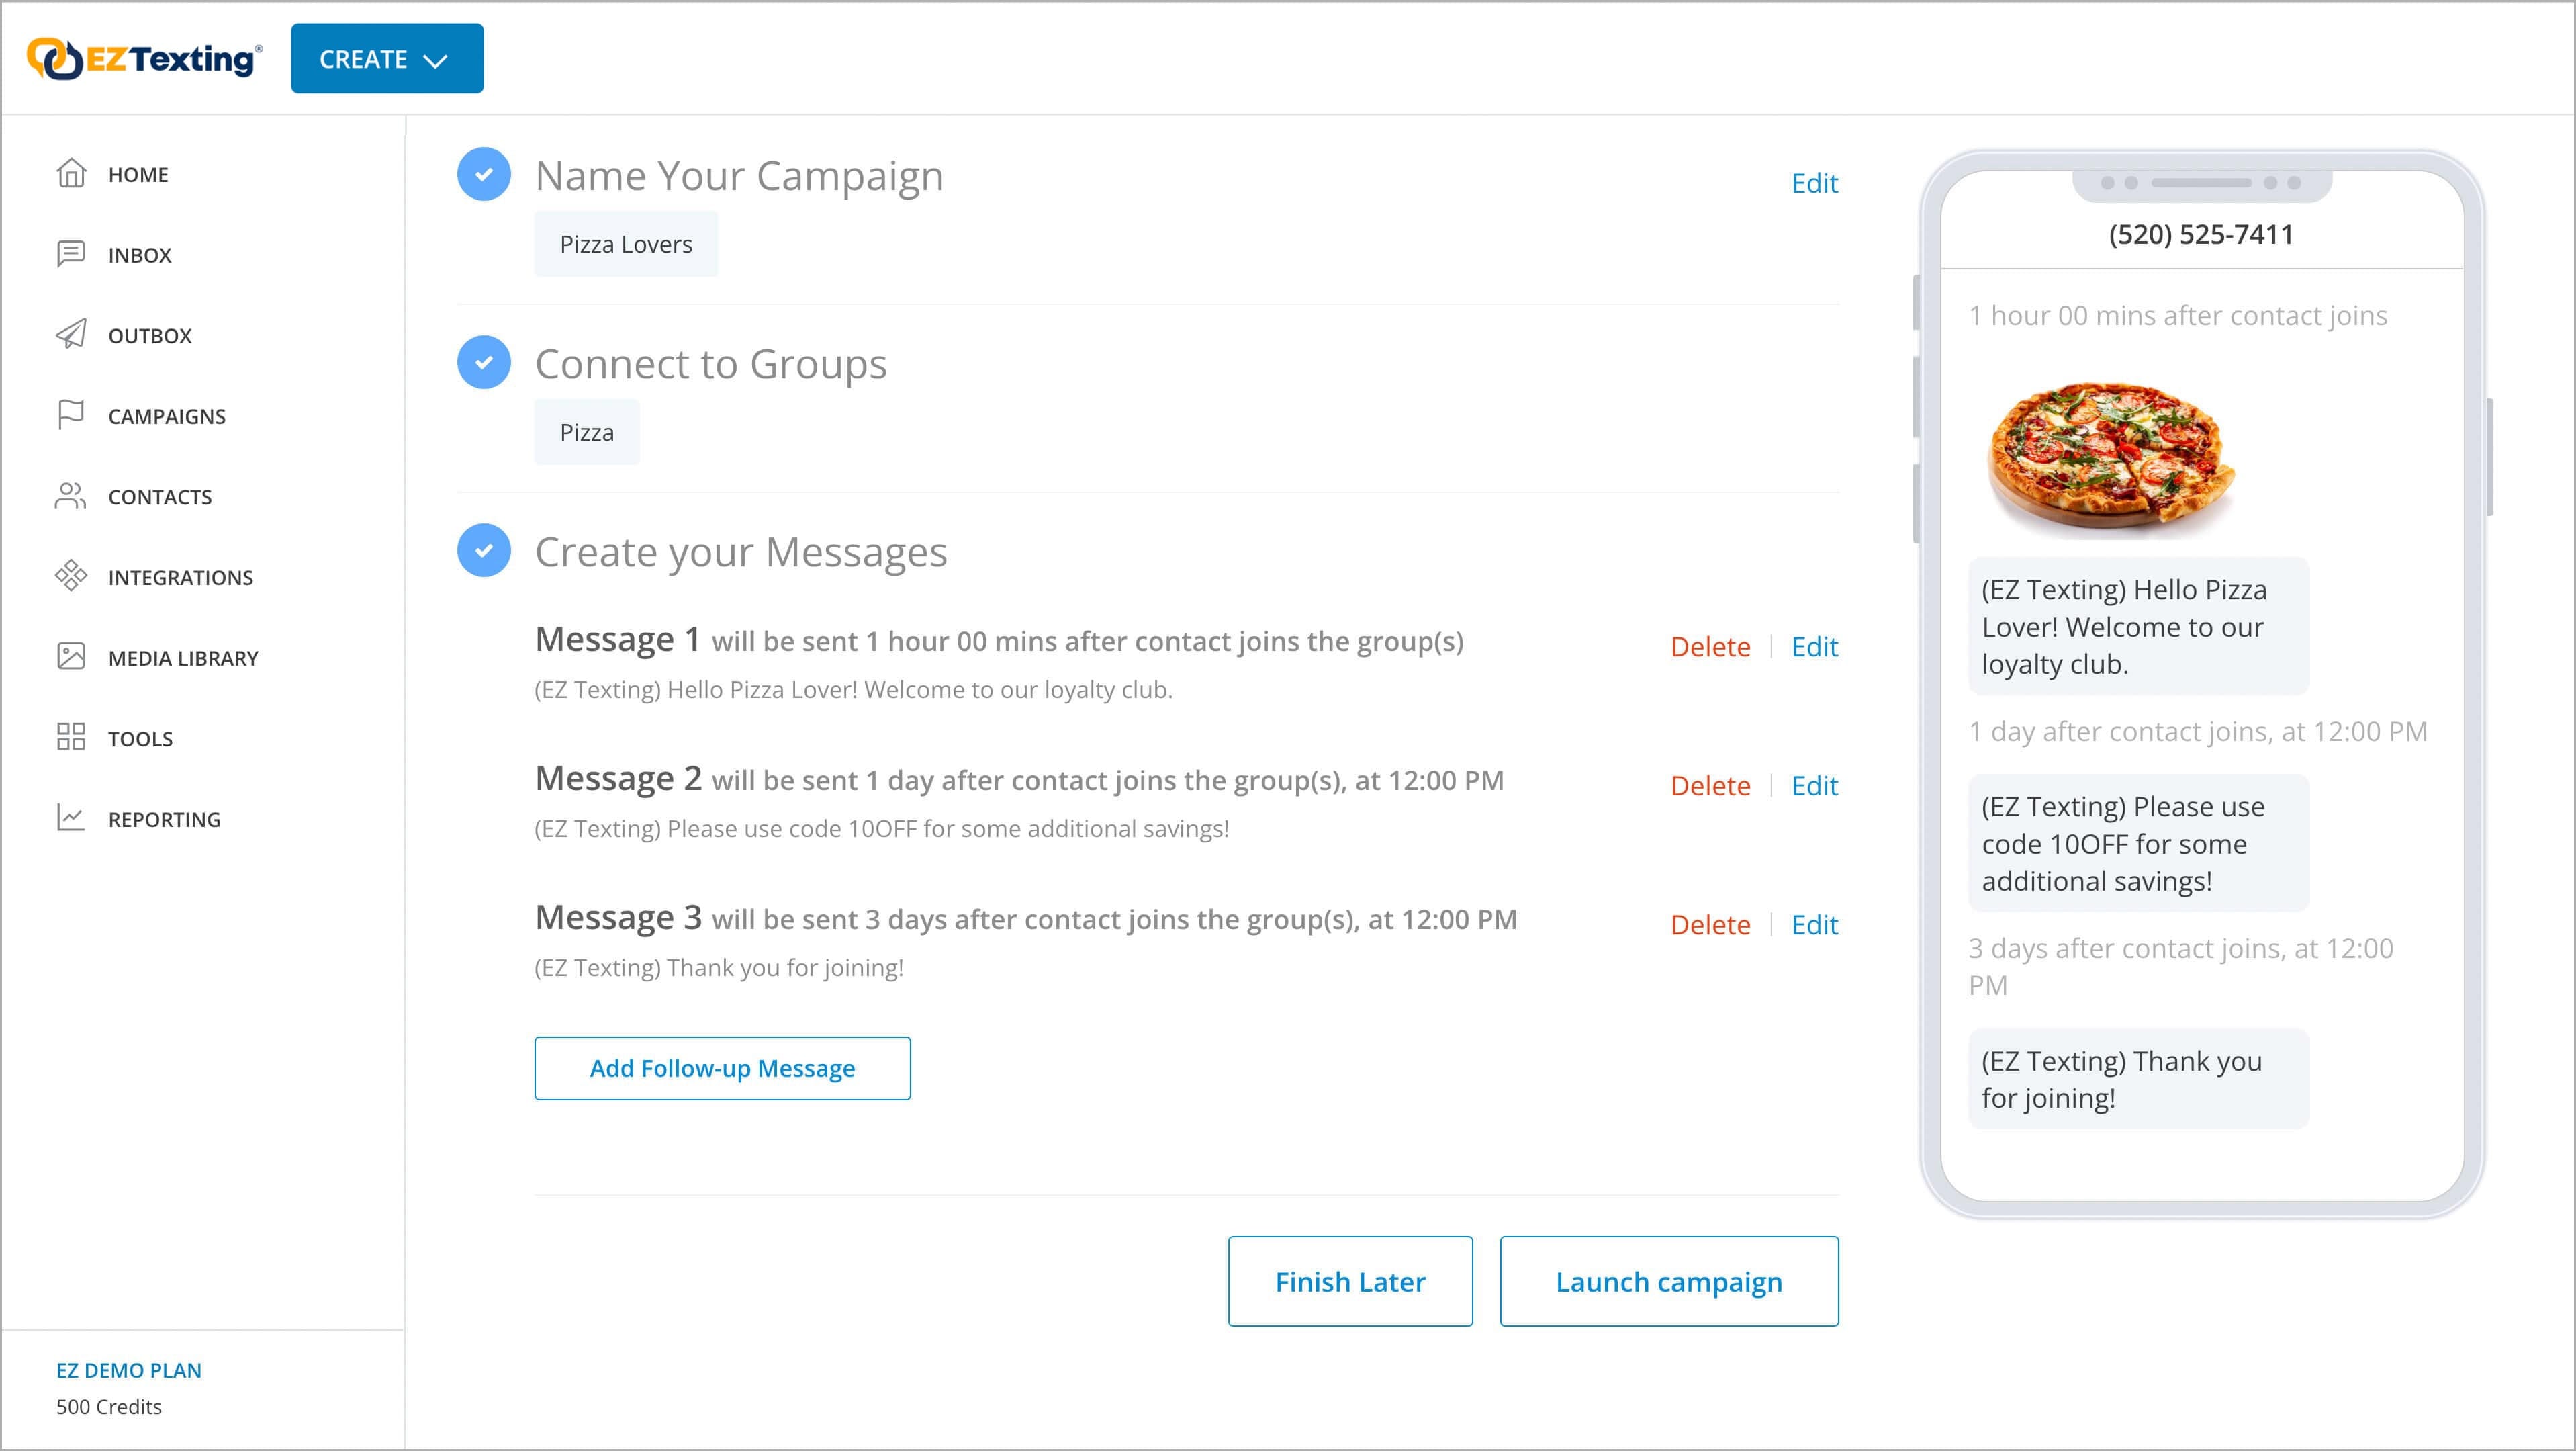The height and width of the screenshot is (1451, 2576).
Task: Click Add Follow-up Message button
Action: point(722,1067)
